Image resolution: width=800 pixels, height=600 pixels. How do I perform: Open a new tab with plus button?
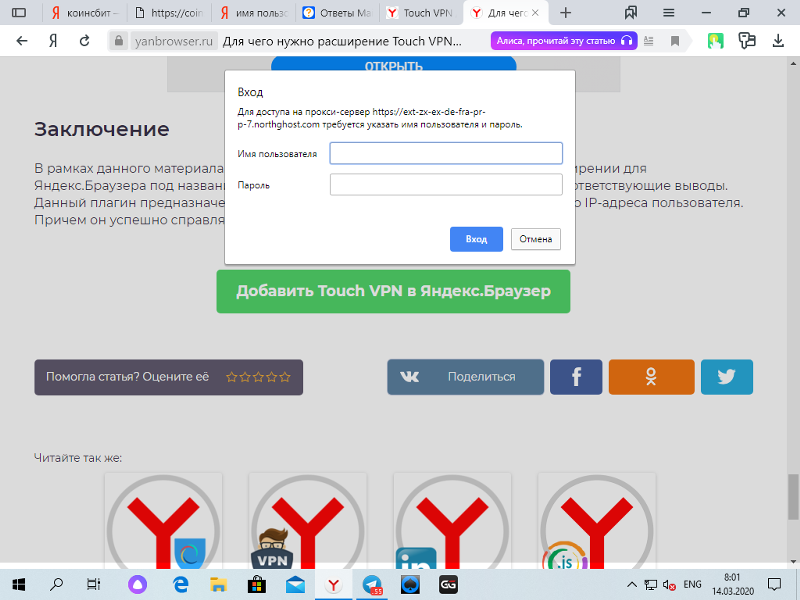[x=566, y=13]
